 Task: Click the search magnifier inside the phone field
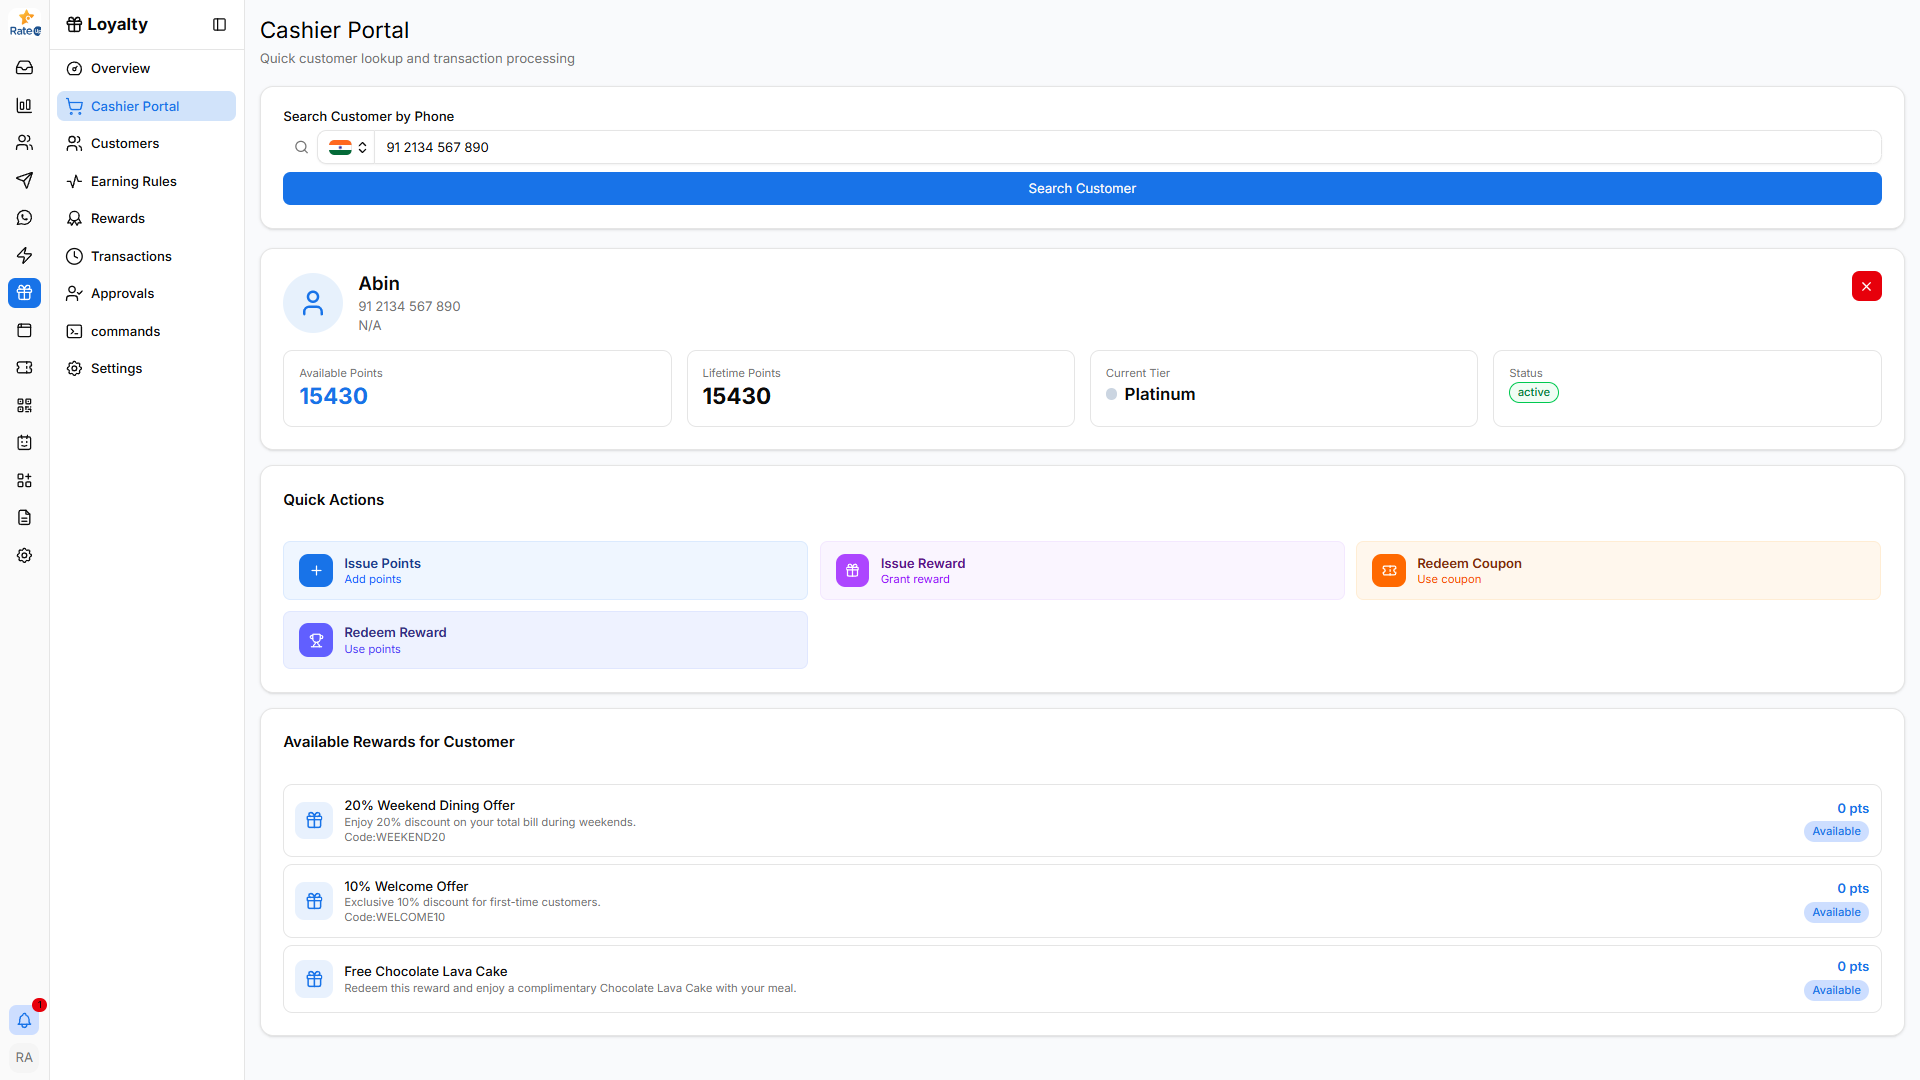(301, 147)
